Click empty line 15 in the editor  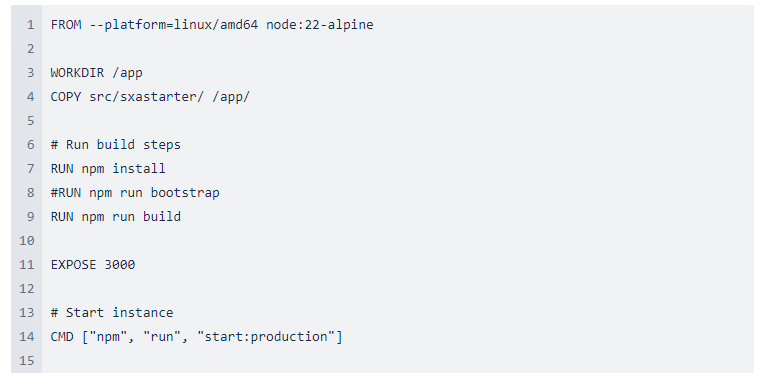(398, 361)
